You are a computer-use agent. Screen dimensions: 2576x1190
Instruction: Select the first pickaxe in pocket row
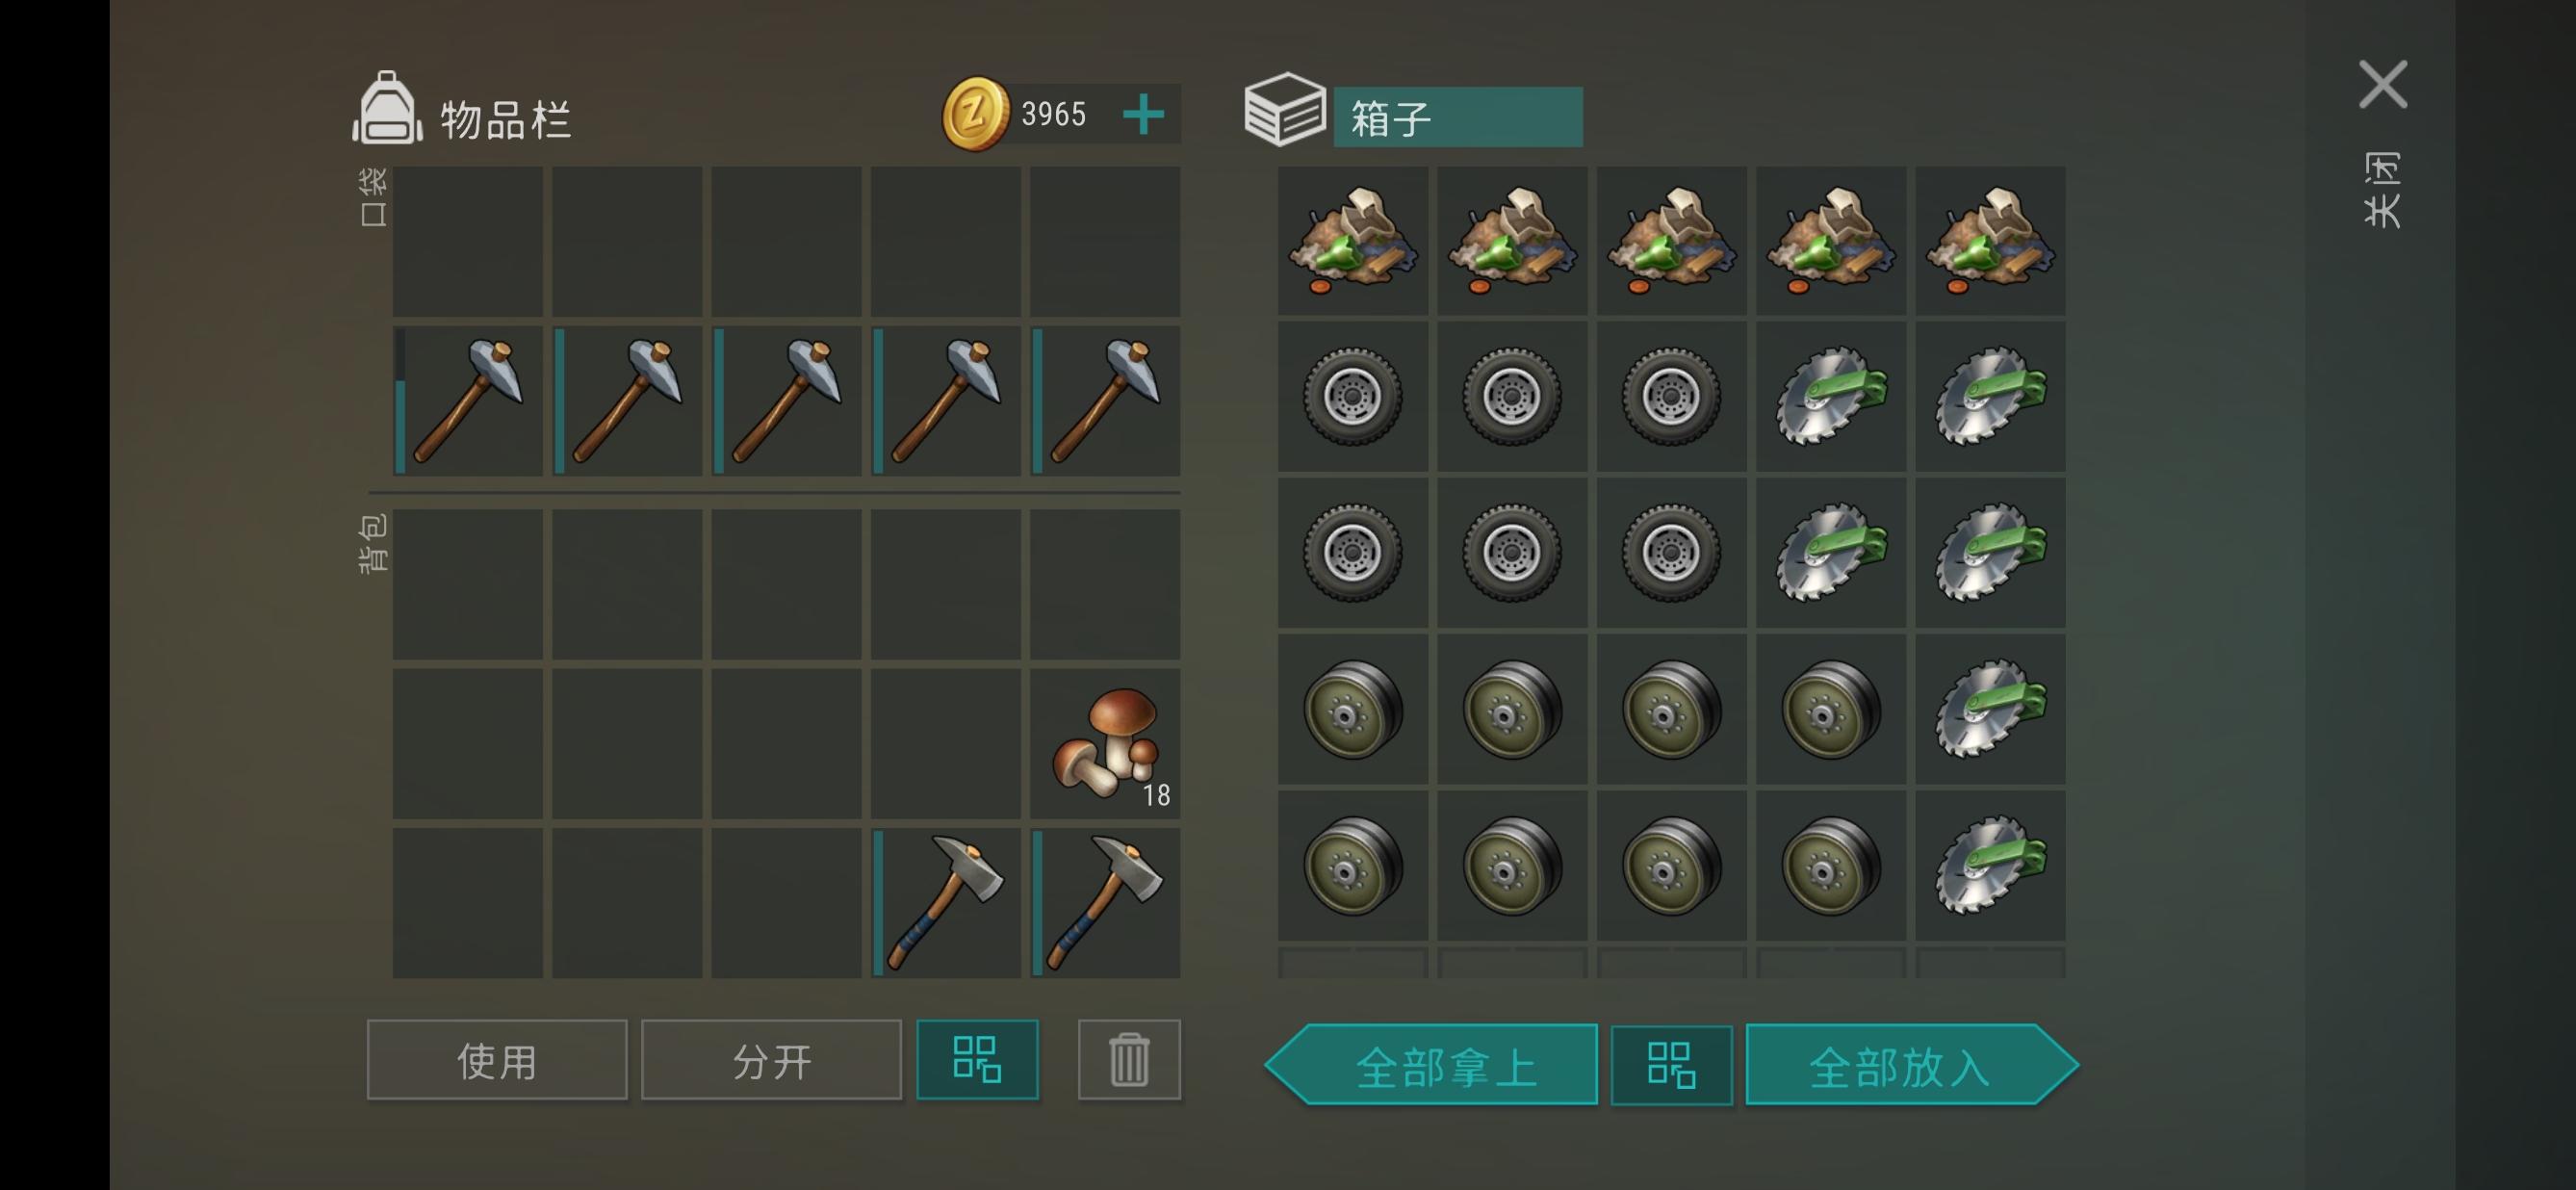(468, 400)
